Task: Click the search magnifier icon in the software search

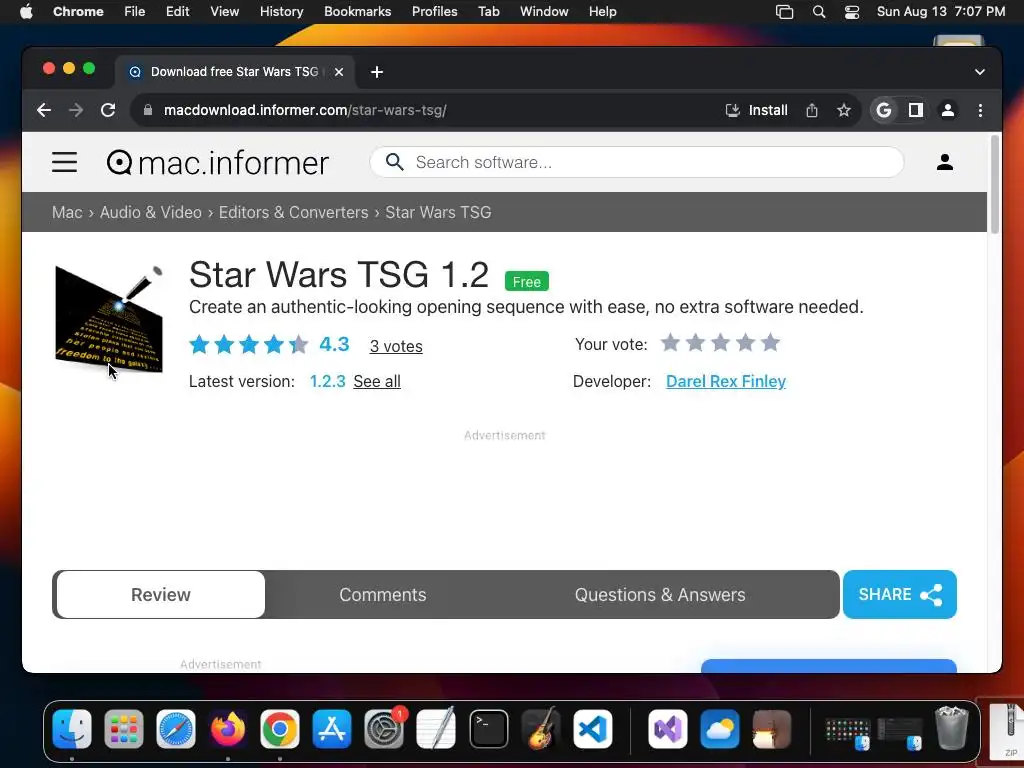Action: pyautogui.click(x=394, y=162)
